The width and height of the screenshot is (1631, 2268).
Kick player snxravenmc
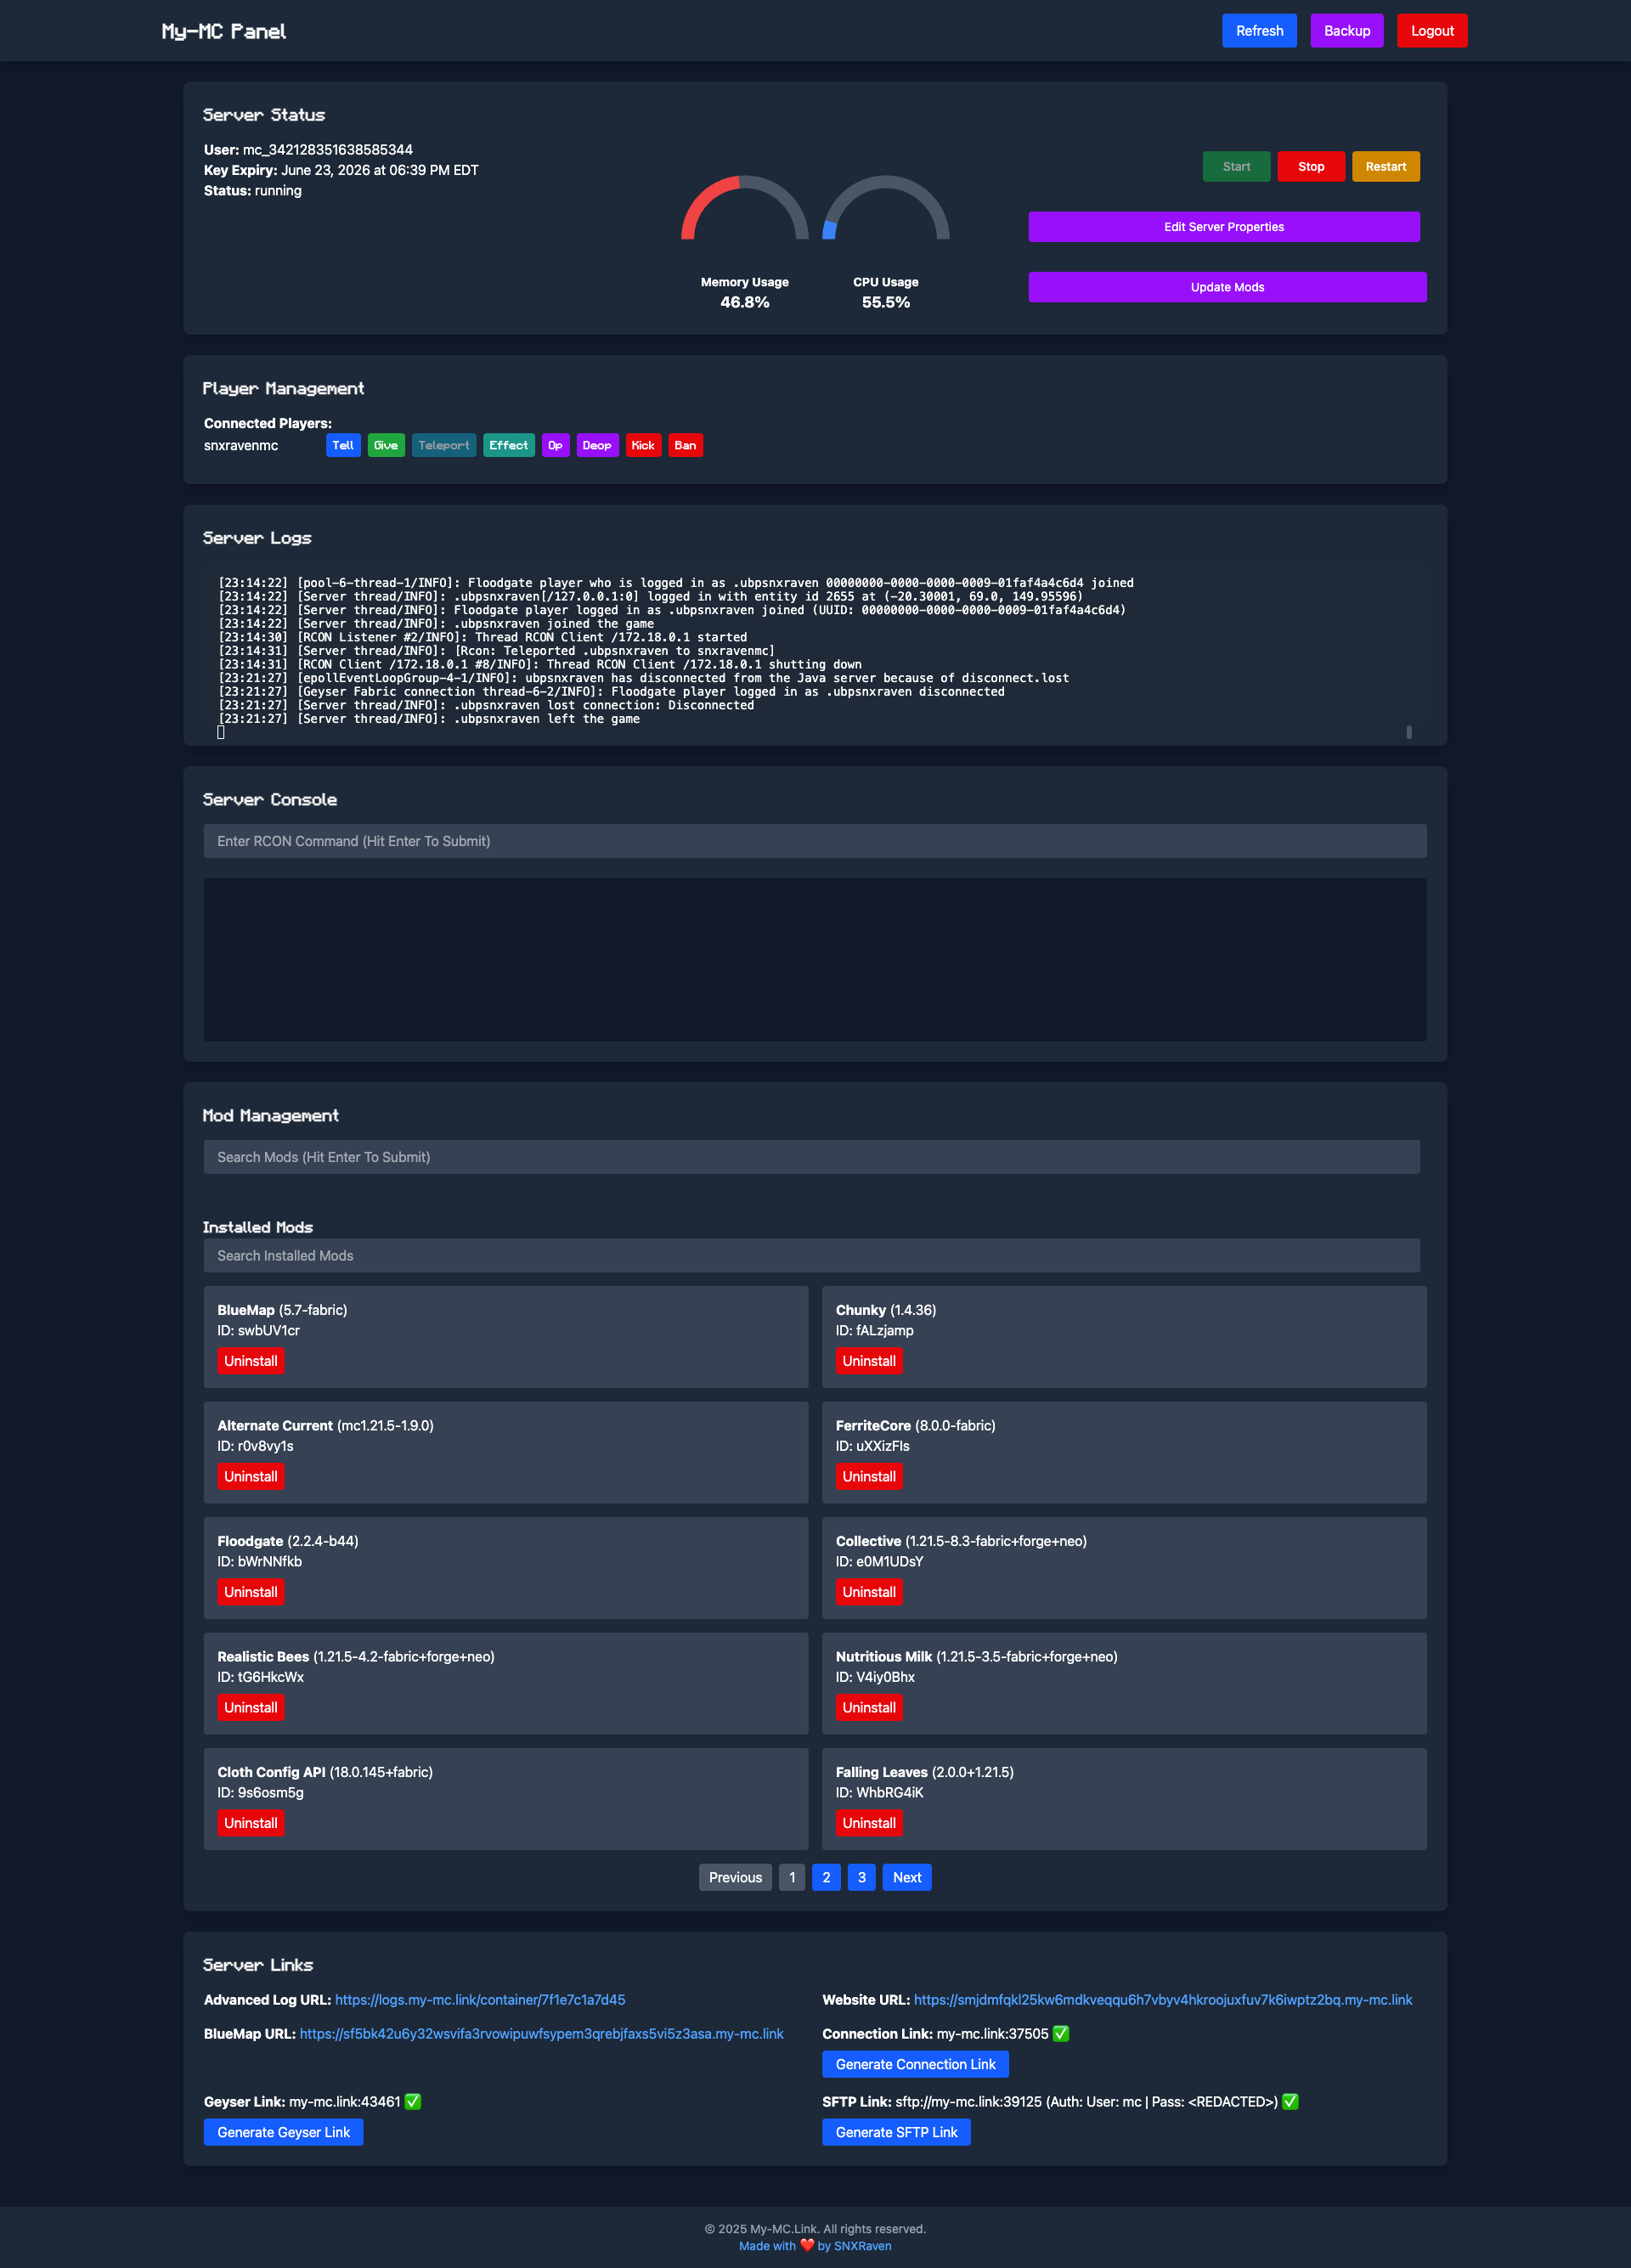point(643,446)
